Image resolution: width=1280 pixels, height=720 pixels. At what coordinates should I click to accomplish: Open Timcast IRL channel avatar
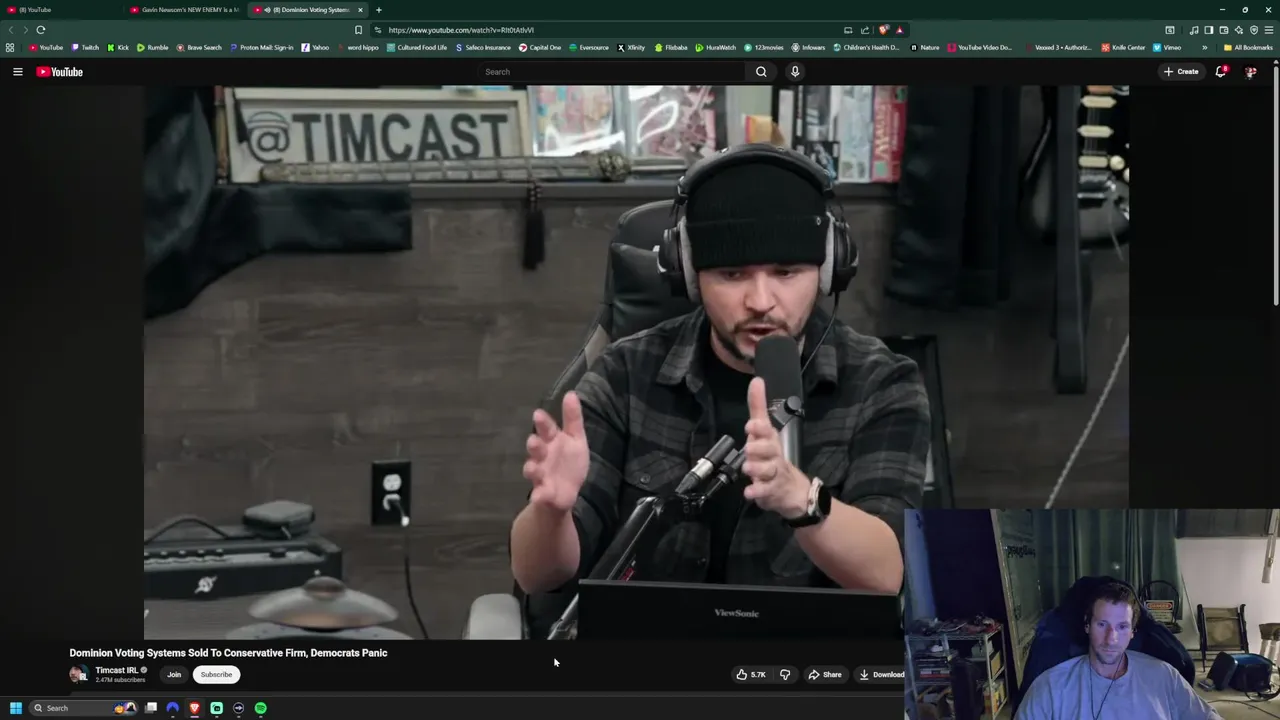coord(78,674)
